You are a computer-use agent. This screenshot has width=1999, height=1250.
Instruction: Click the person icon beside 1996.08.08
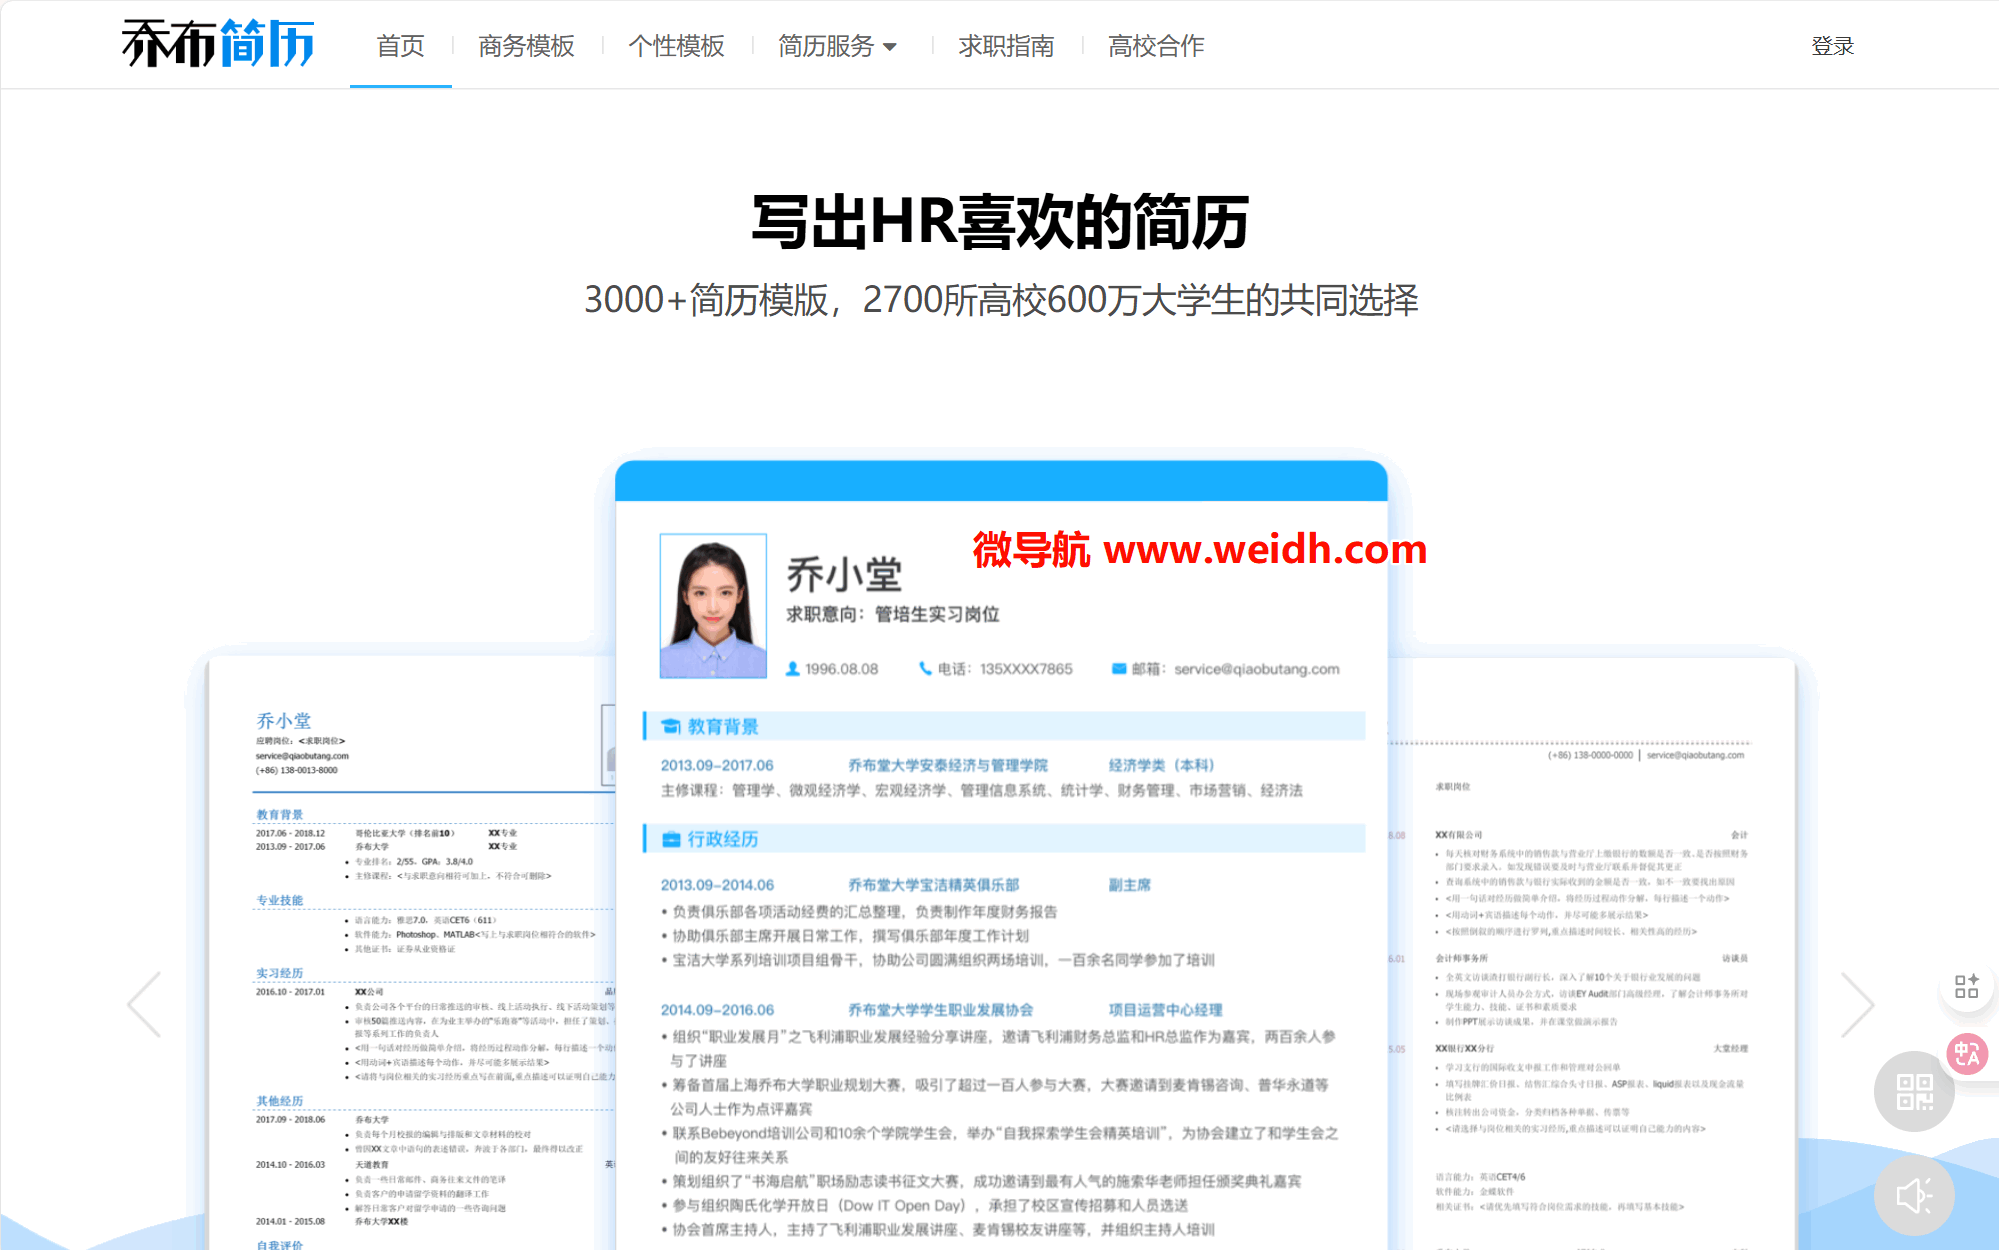[792, 668]
